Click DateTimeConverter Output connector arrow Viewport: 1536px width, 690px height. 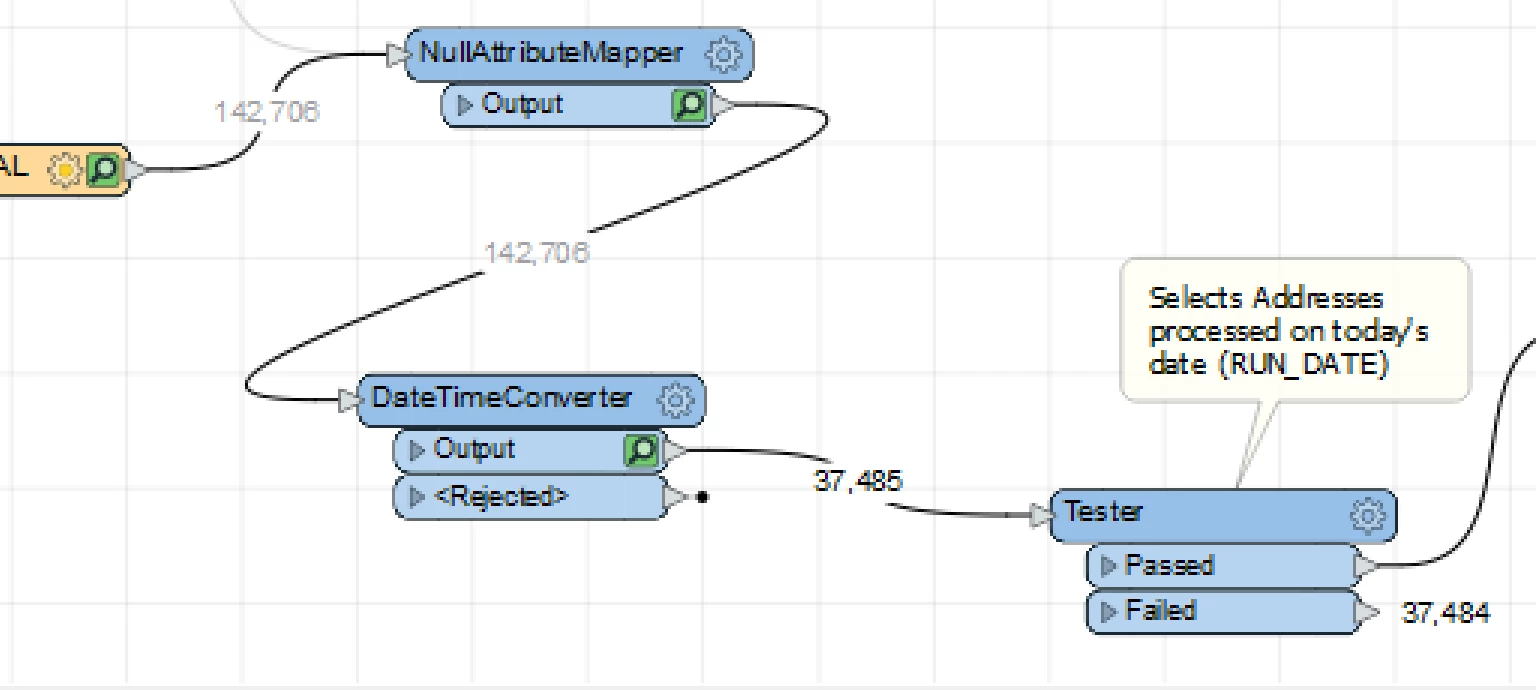(676, 451)
